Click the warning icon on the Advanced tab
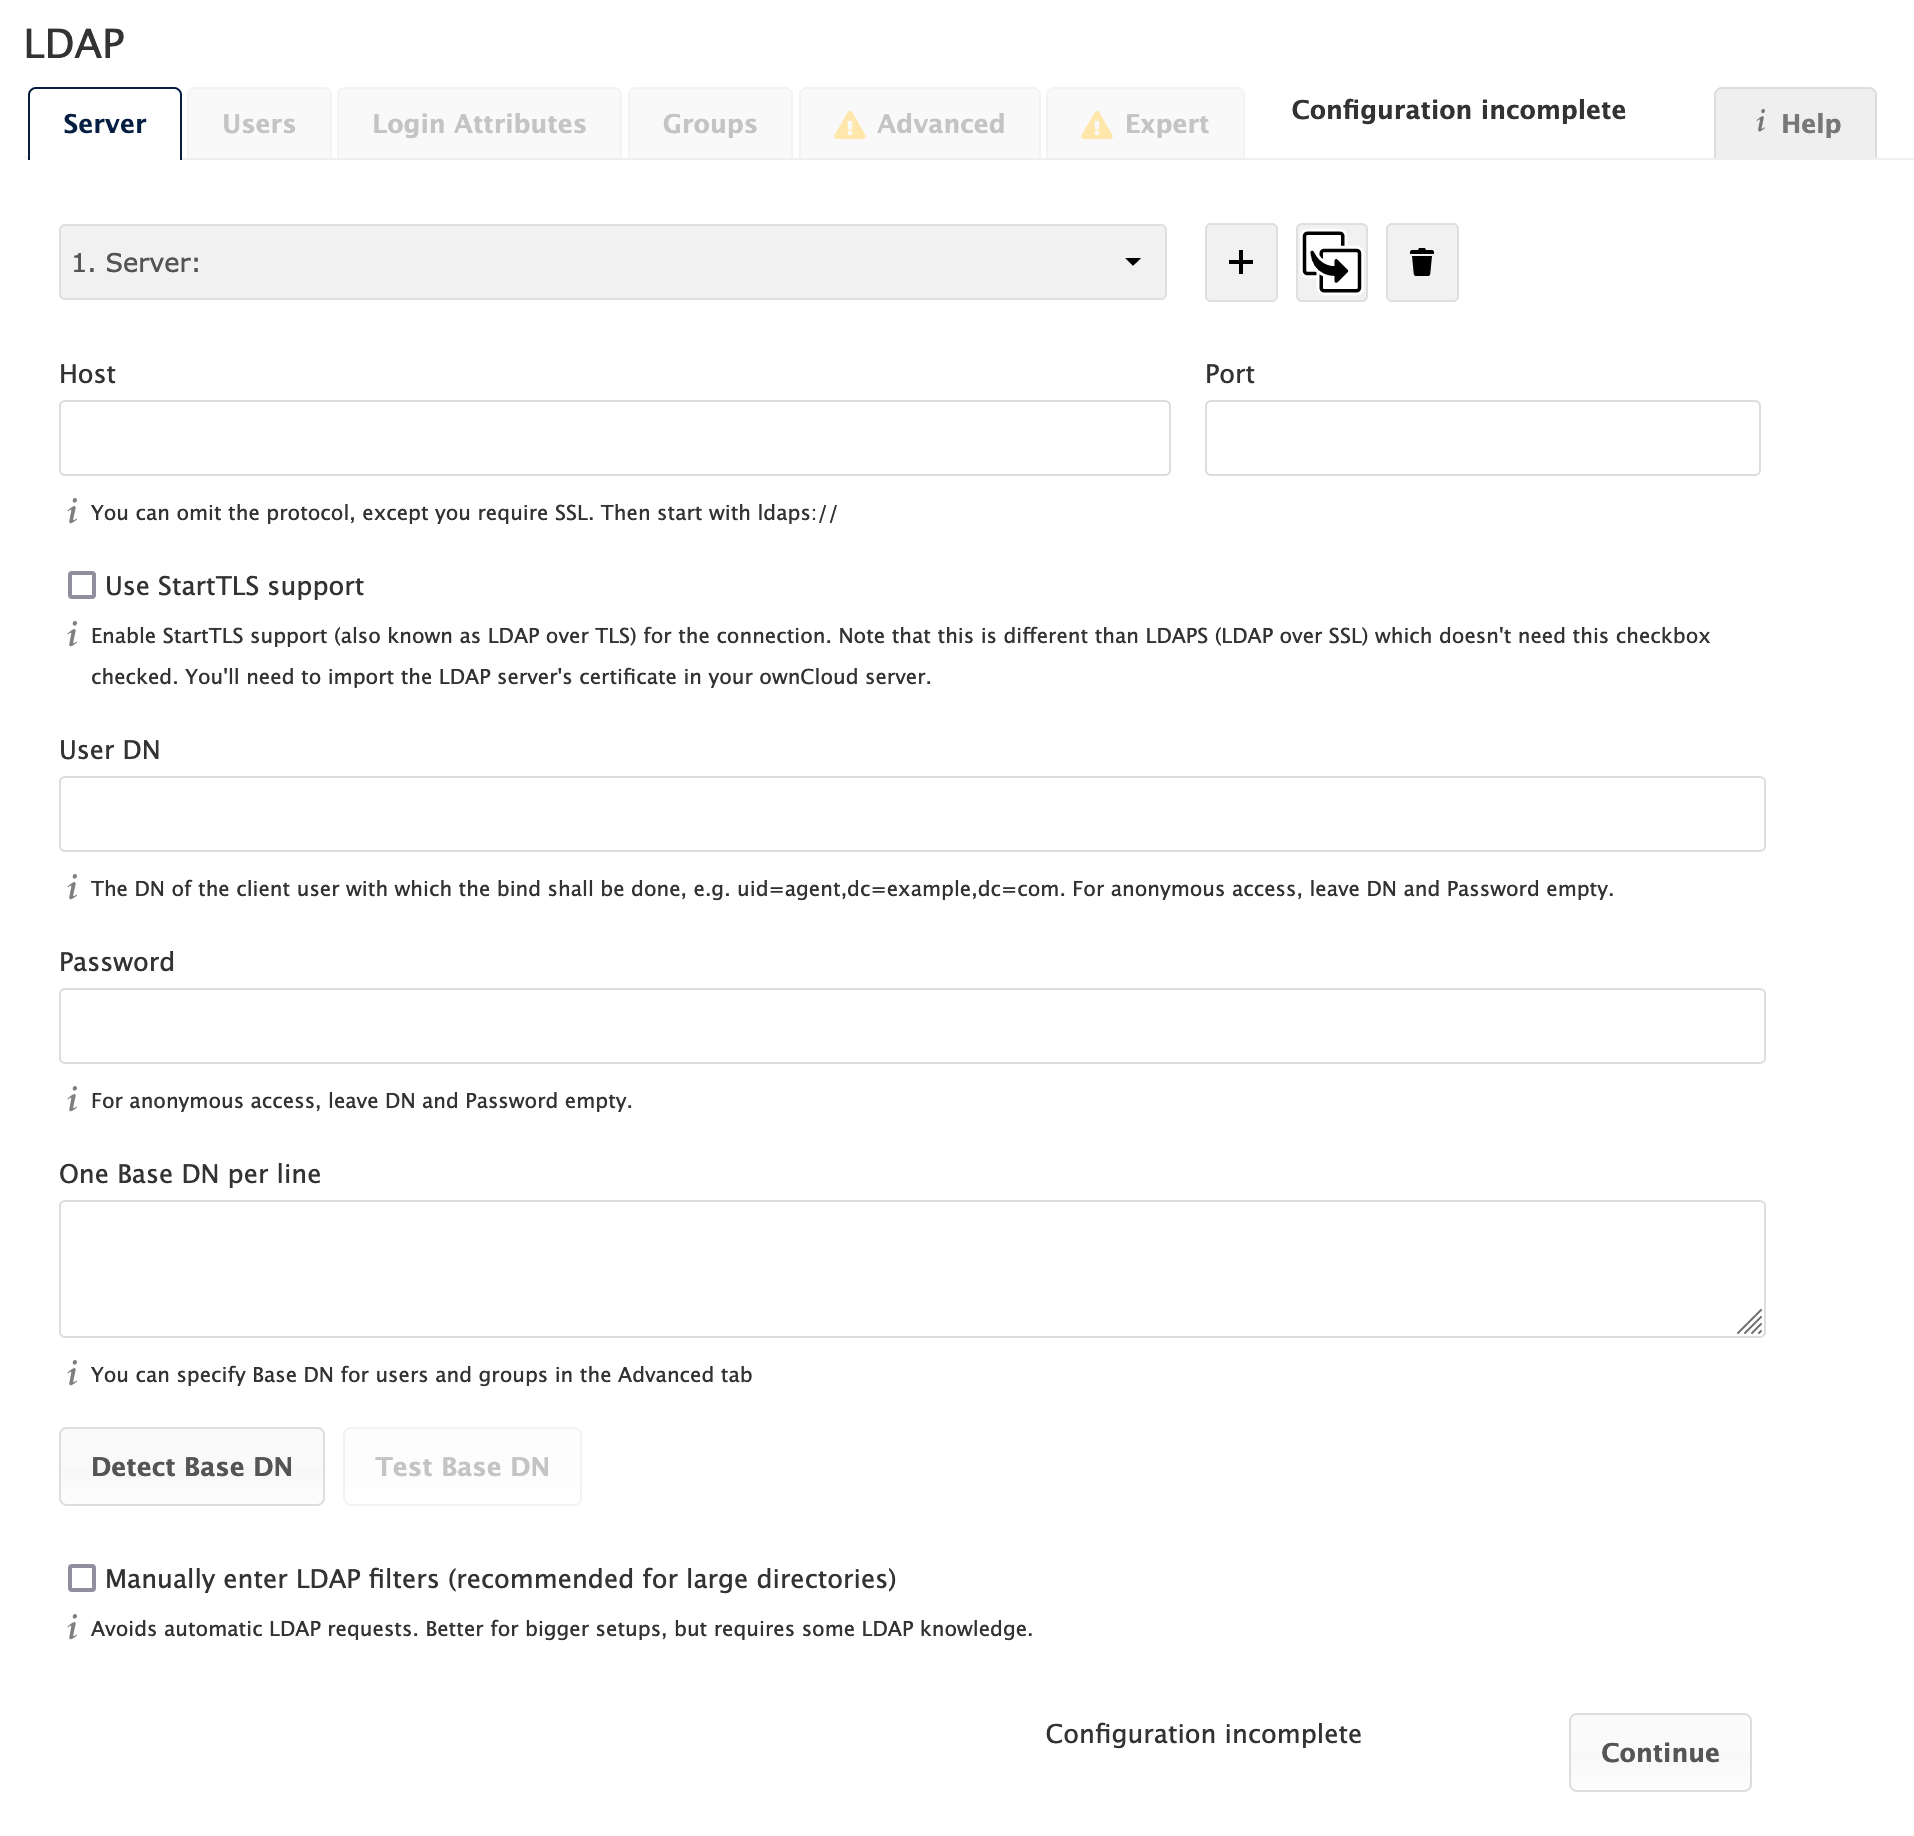 (849, 123)
